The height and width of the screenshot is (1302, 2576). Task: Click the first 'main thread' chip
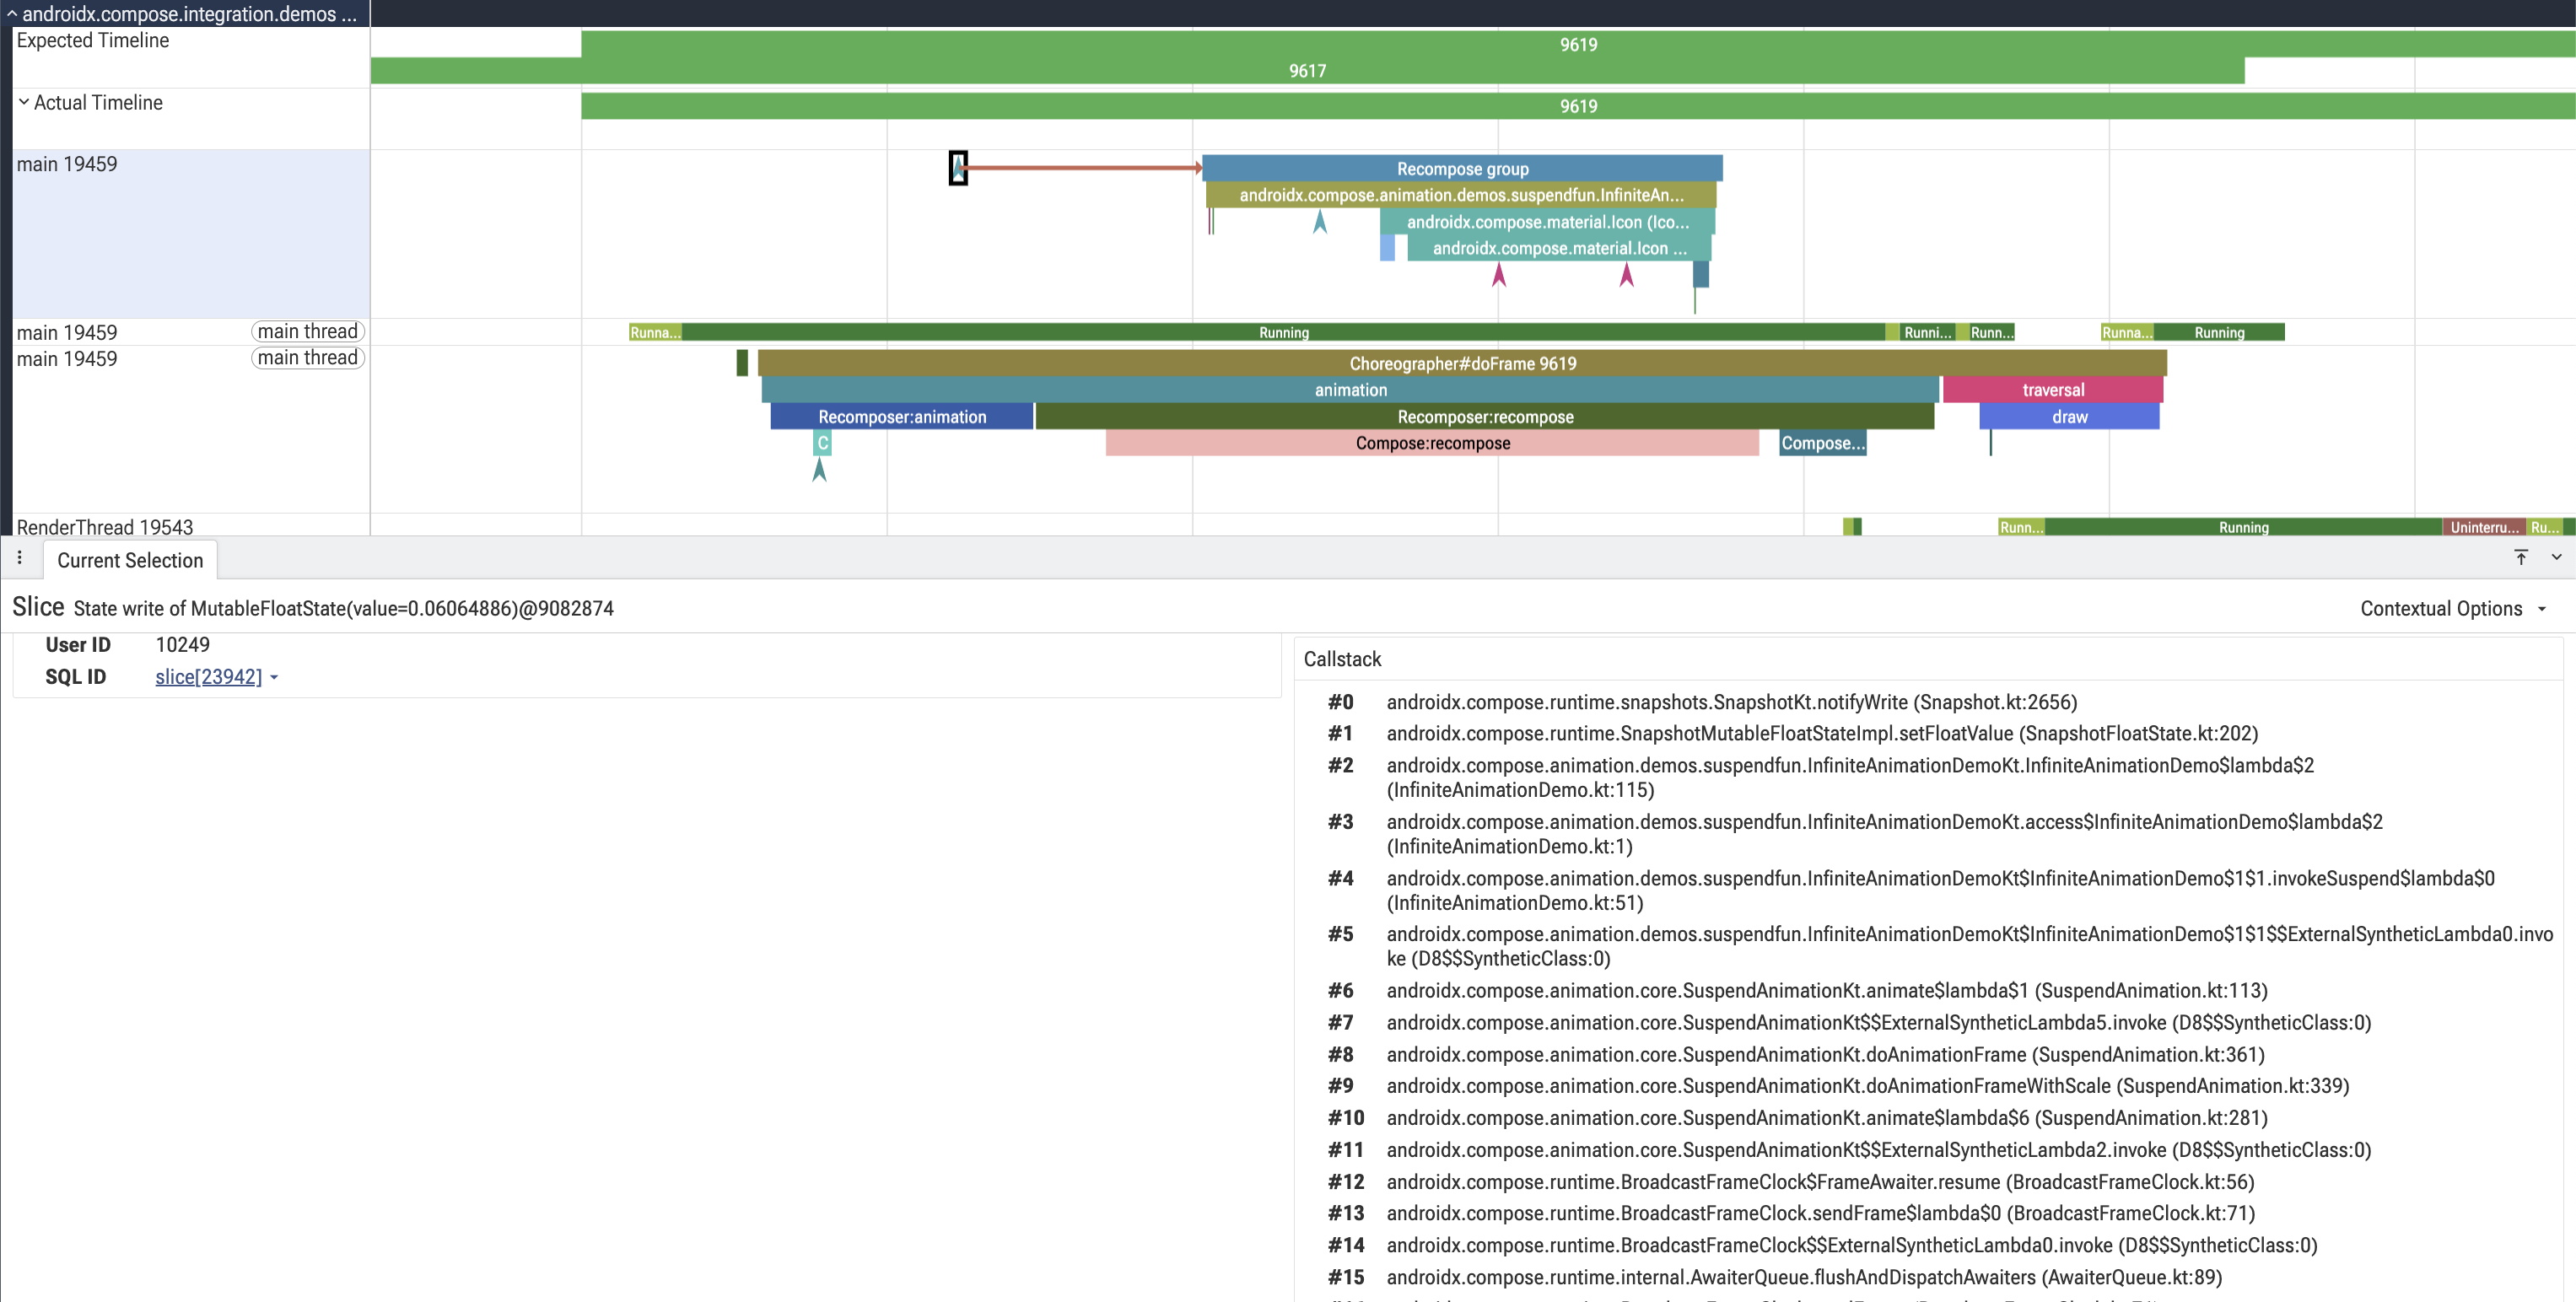[307, 331]
